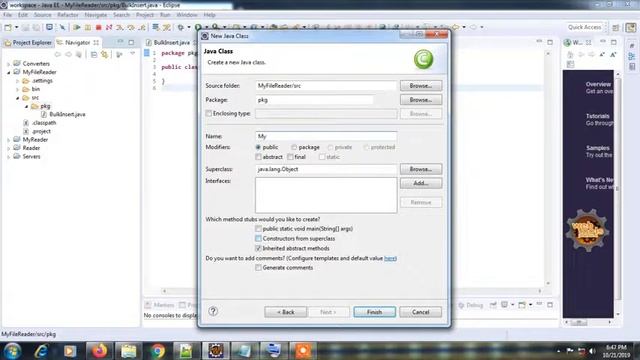
Task: Open Windows Media Player taskbar icon
Action: 70,351
